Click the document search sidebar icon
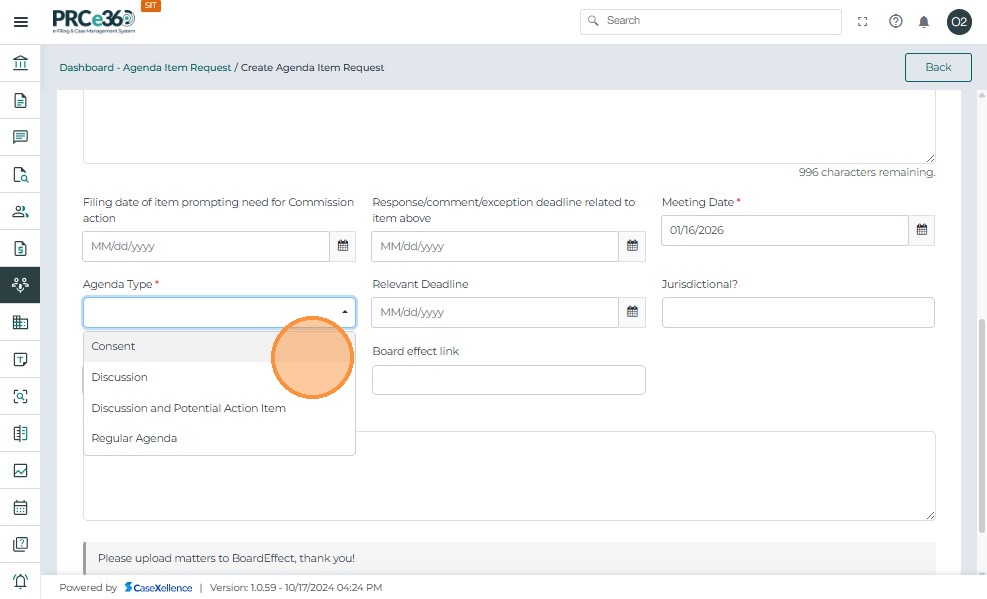Screen dimensions: 987x599 [x=20, y=174]
